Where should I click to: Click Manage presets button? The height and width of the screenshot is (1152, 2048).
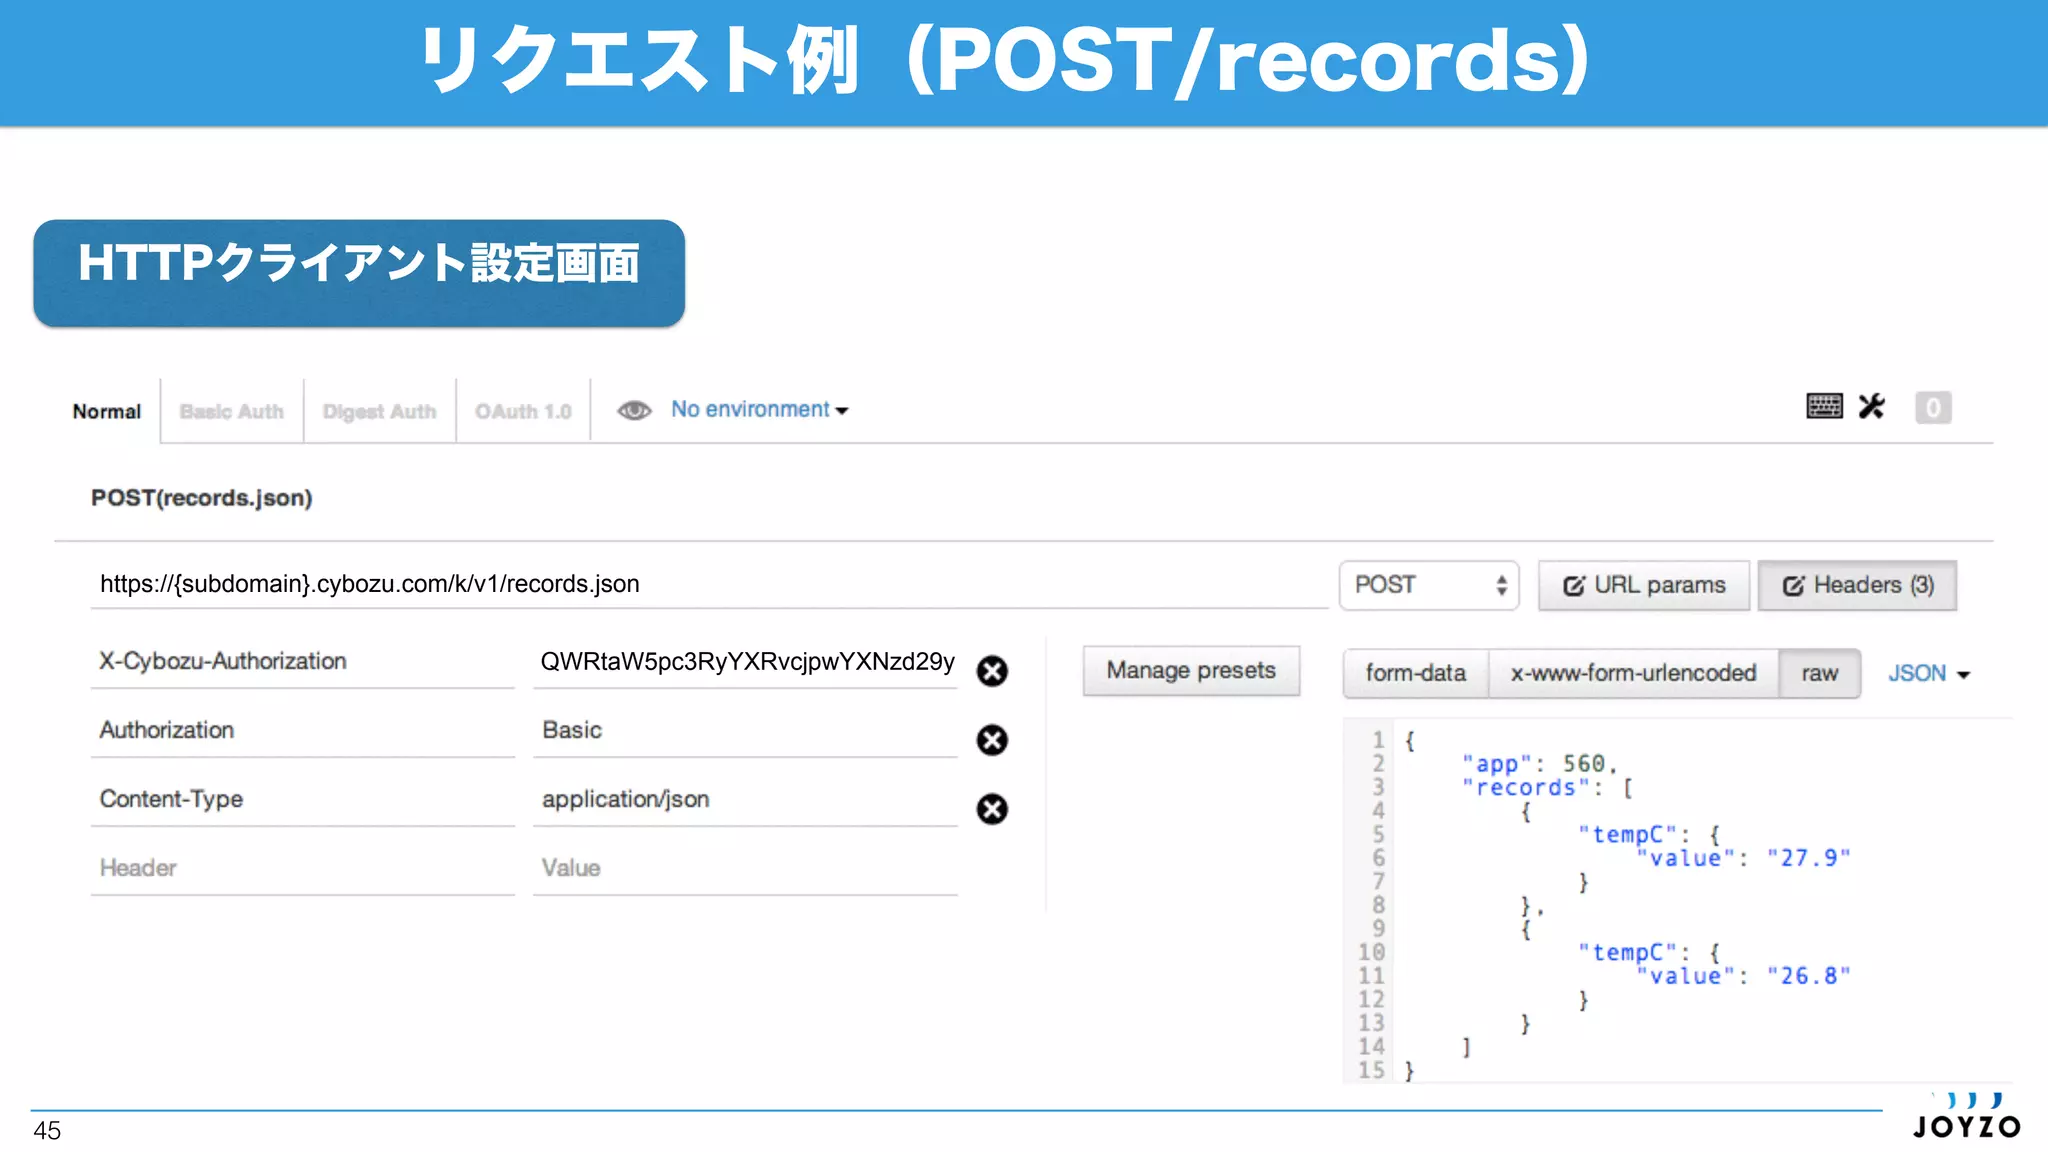pos(1191,670)
